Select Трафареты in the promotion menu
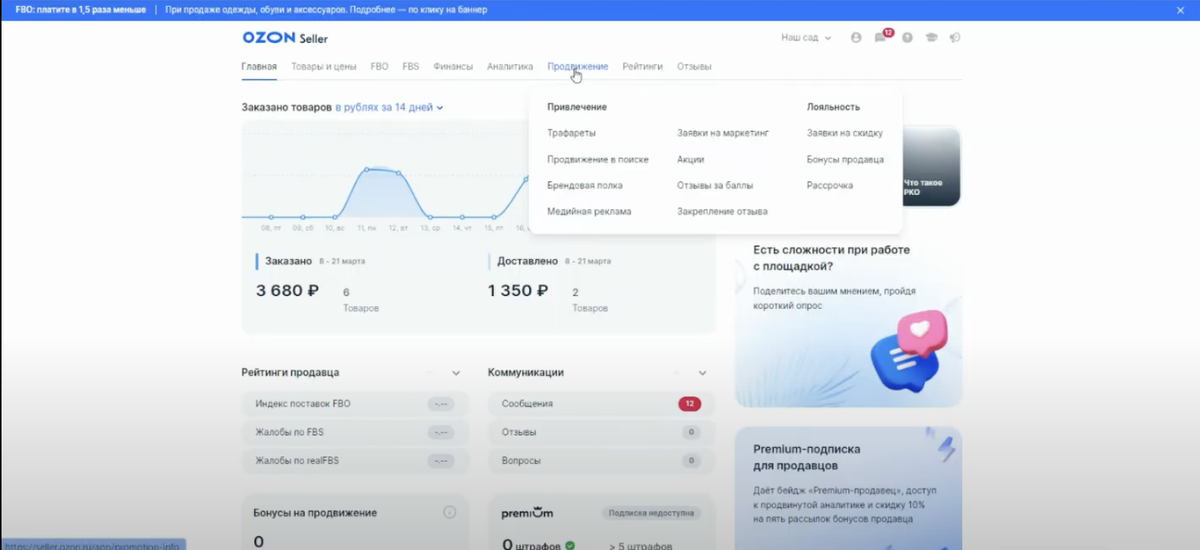The height and width of the screenshot is (550, 1200). coord(572,133)
